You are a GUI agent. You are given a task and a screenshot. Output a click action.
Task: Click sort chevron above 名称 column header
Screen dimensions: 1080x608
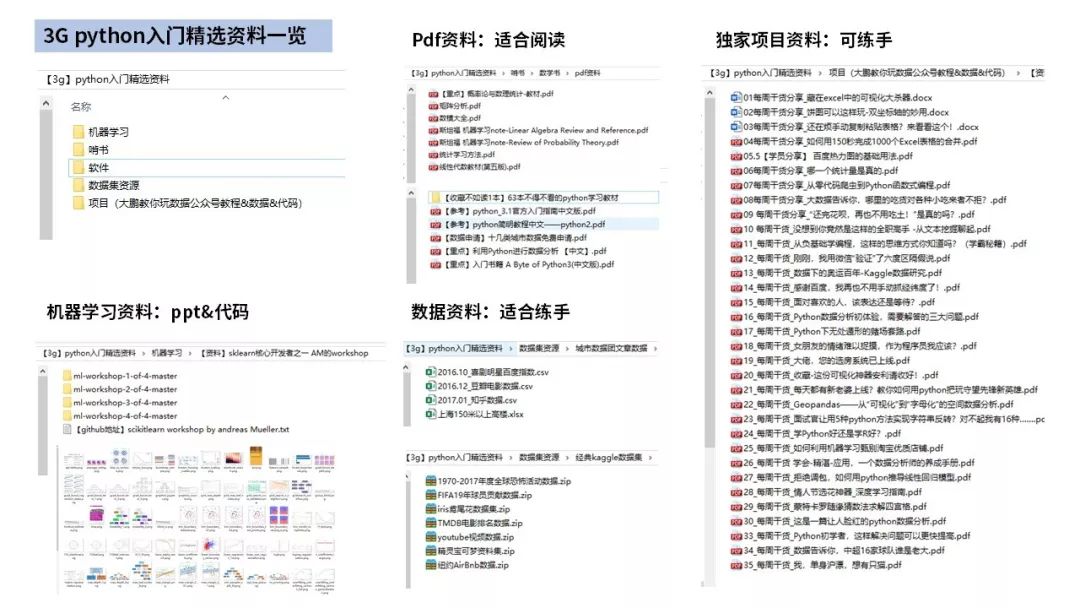[225, 98]
